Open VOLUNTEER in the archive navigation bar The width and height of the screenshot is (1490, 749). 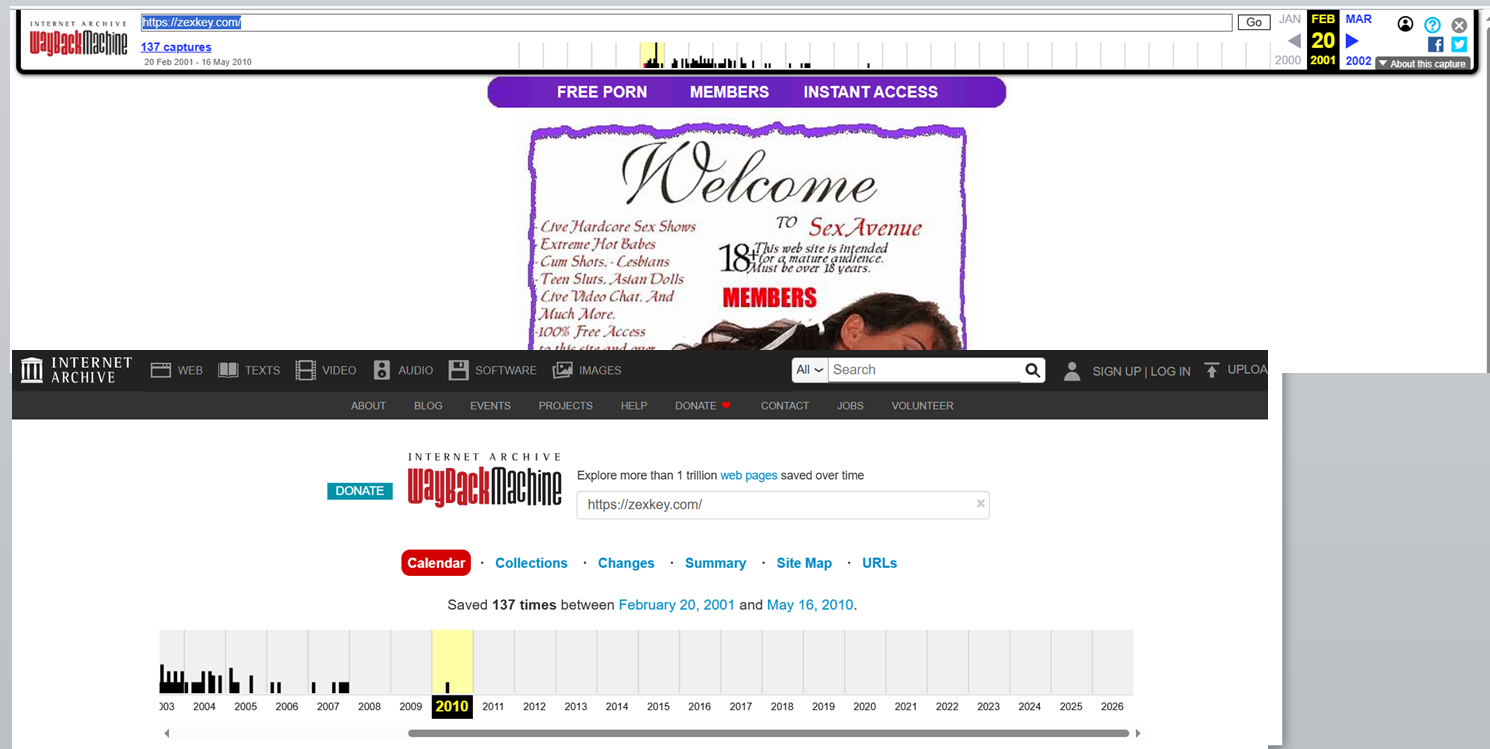[x=922, y=406]
